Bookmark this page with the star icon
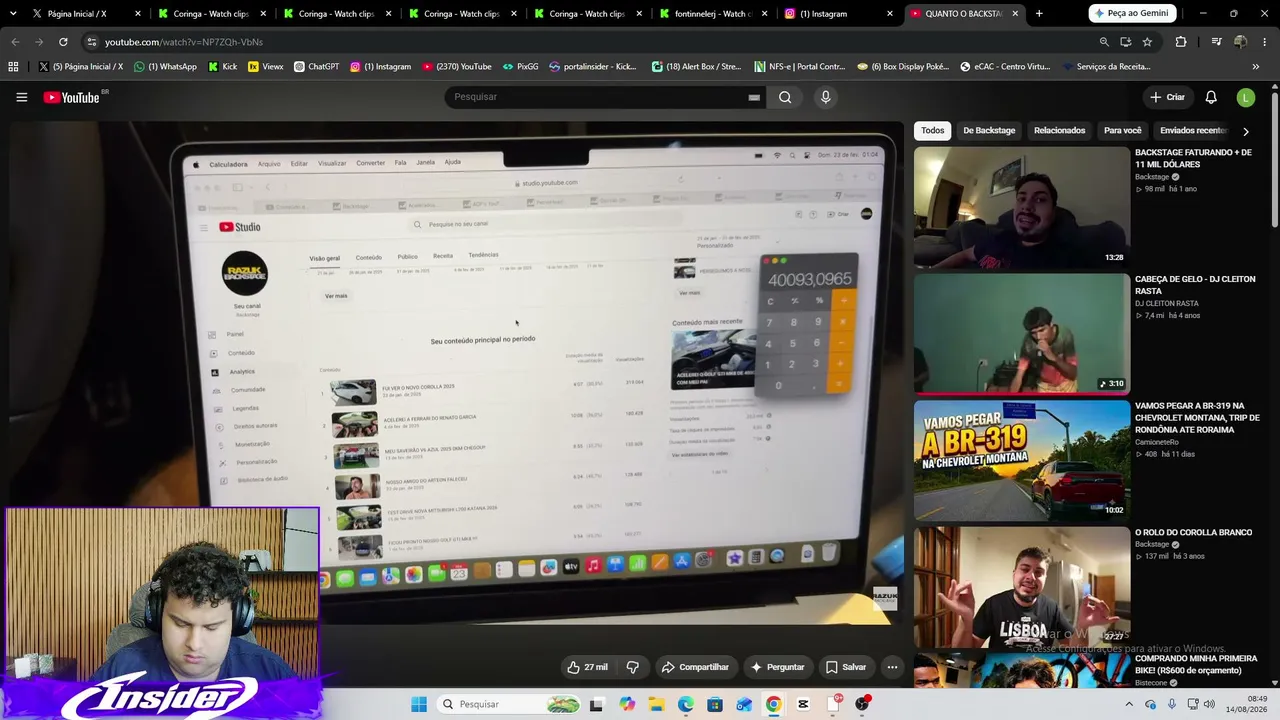 point(1147,42)
